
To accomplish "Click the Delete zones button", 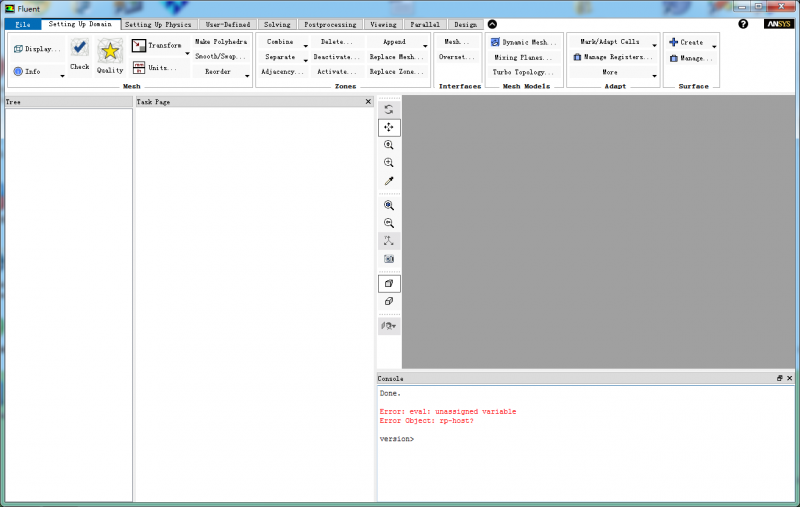I will tap(337, 42).
